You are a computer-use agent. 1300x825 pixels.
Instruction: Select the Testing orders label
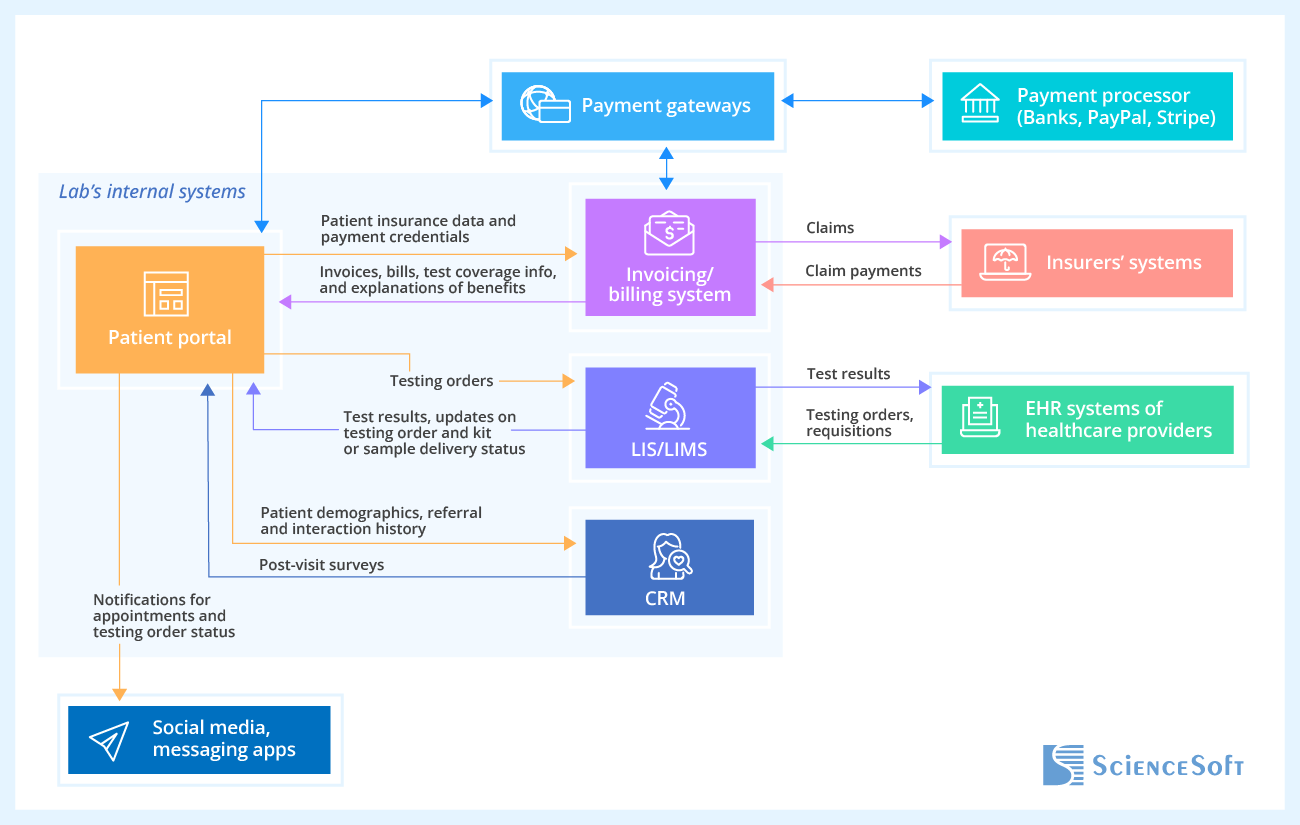pyautogui.click(x=442, y=381)
